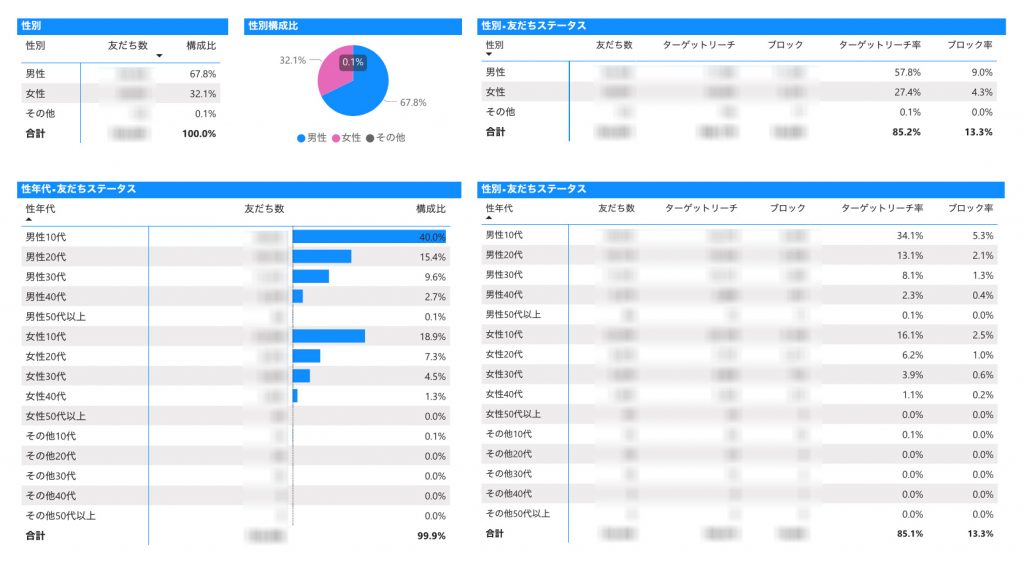Image resolution: width=1024 pixels, height=561 pixels.
Task: Sort the 性別 table by 構成比 column header
Action: click(x=201, y=45)
